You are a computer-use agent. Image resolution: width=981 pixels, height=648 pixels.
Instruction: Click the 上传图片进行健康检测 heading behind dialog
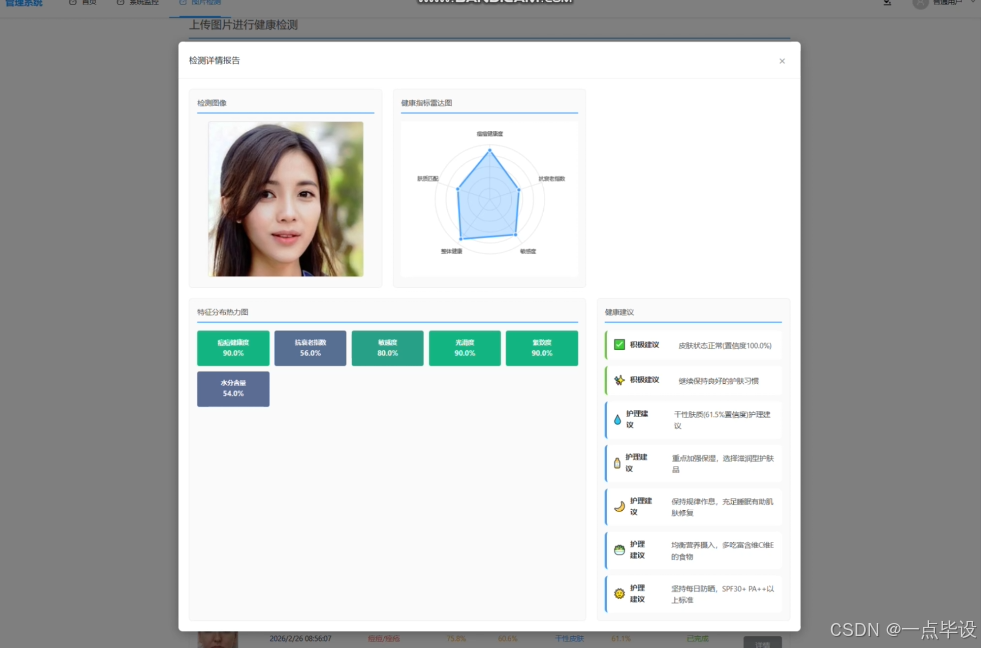243,25
